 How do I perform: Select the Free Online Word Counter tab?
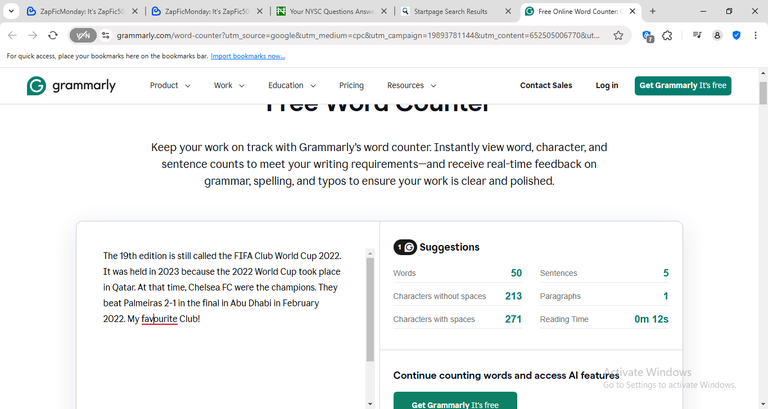click(580, 11)
